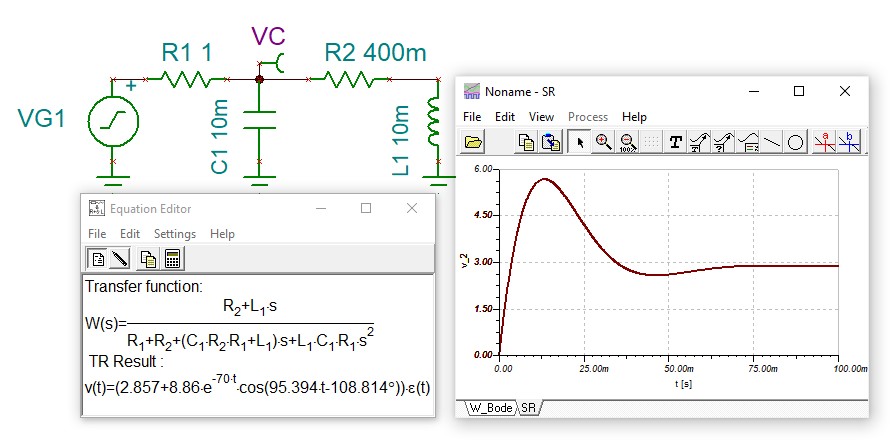The height and width of the screenshot is (440, 893).
Task: Switch to the W_Bode tab
Action: [486, 408]
